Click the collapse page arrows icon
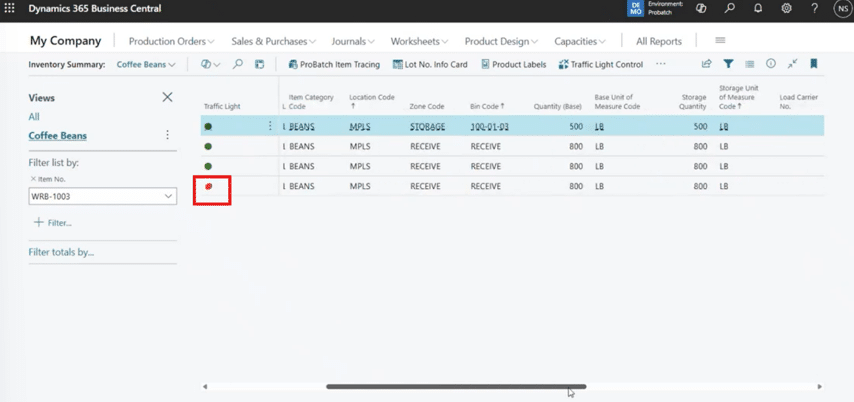This screenshot has width=854, height=402. pos(792,64)
